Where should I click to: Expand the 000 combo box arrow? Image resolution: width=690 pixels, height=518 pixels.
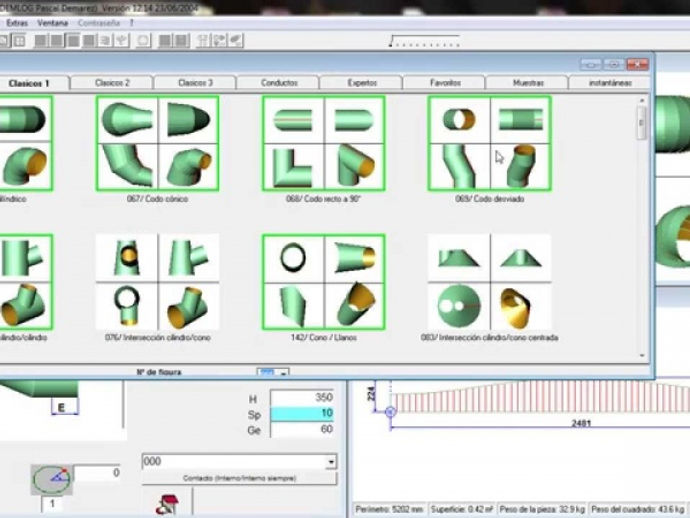[x=331, y=462]
